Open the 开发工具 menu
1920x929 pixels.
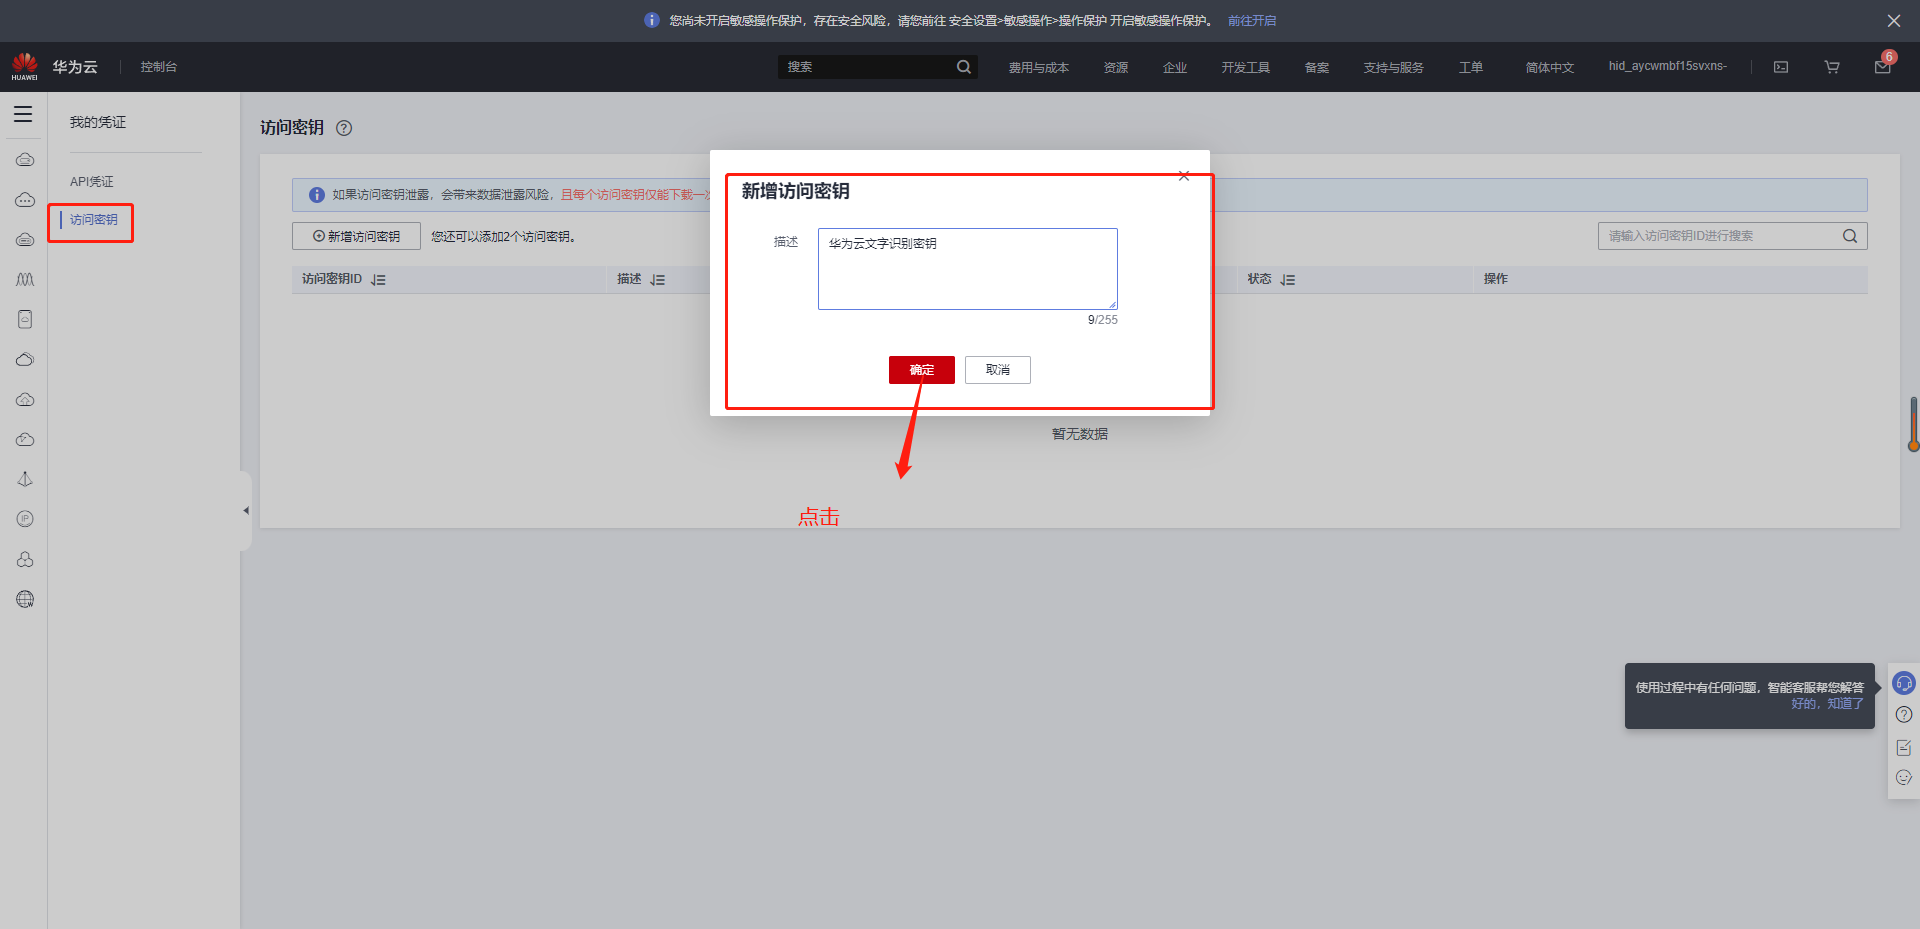pyautogui.click(x=1246, y=68)
